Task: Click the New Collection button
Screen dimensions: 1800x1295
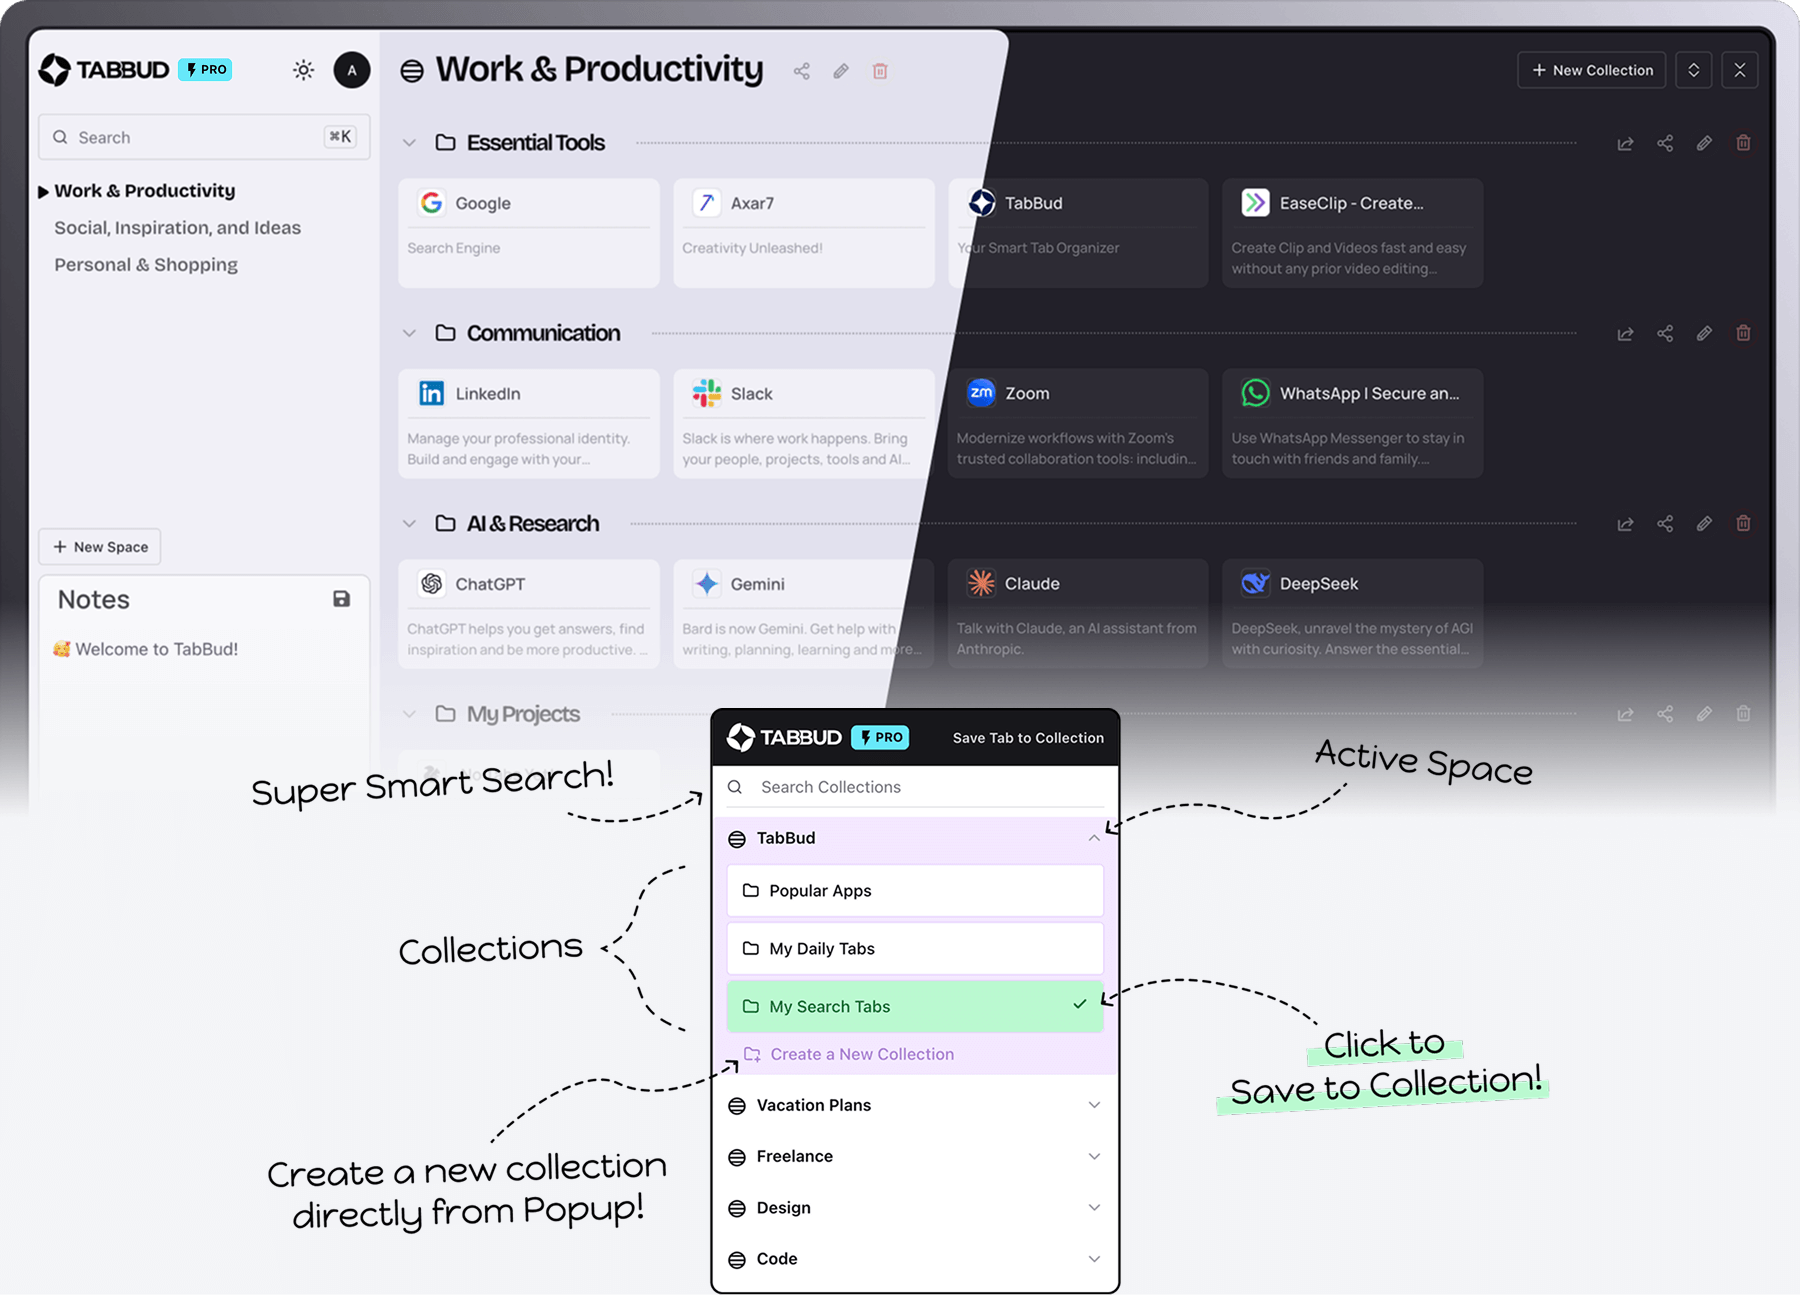Action: pyautogui.click(x=1591, y=70)
